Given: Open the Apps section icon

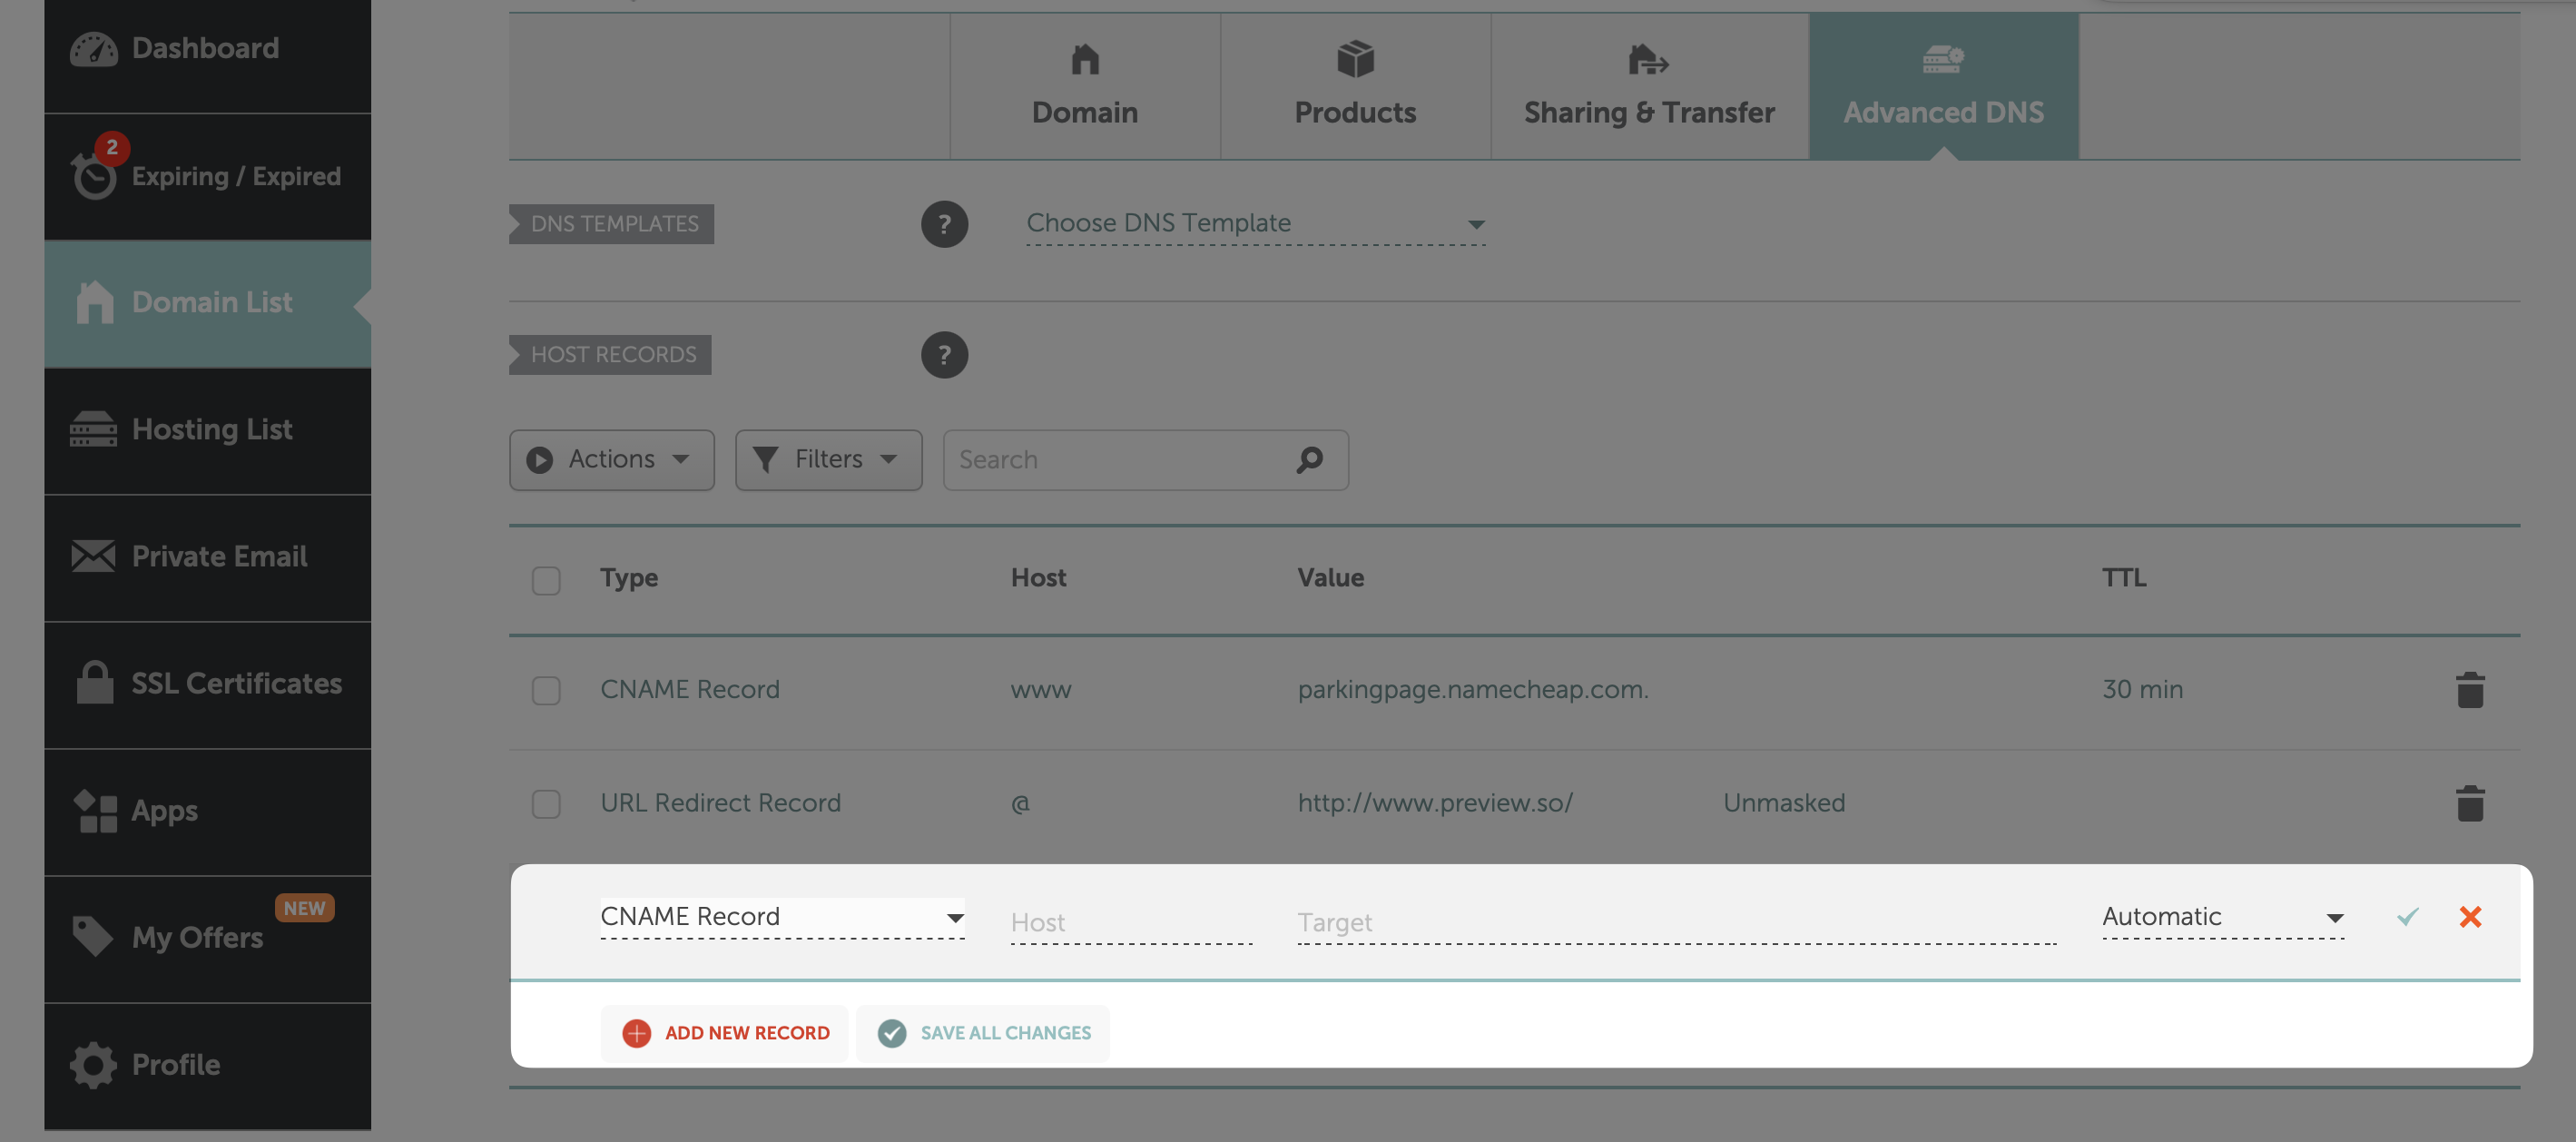Looking at the screenshot, I should pyautogui.click(x=94, y=810).
